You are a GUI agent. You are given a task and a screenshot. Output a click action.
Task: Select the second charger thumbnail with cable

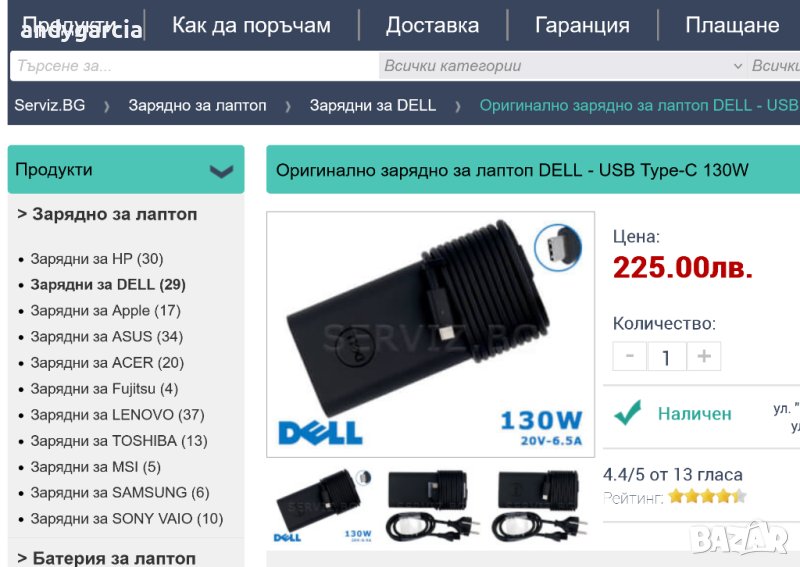(432, 506)
